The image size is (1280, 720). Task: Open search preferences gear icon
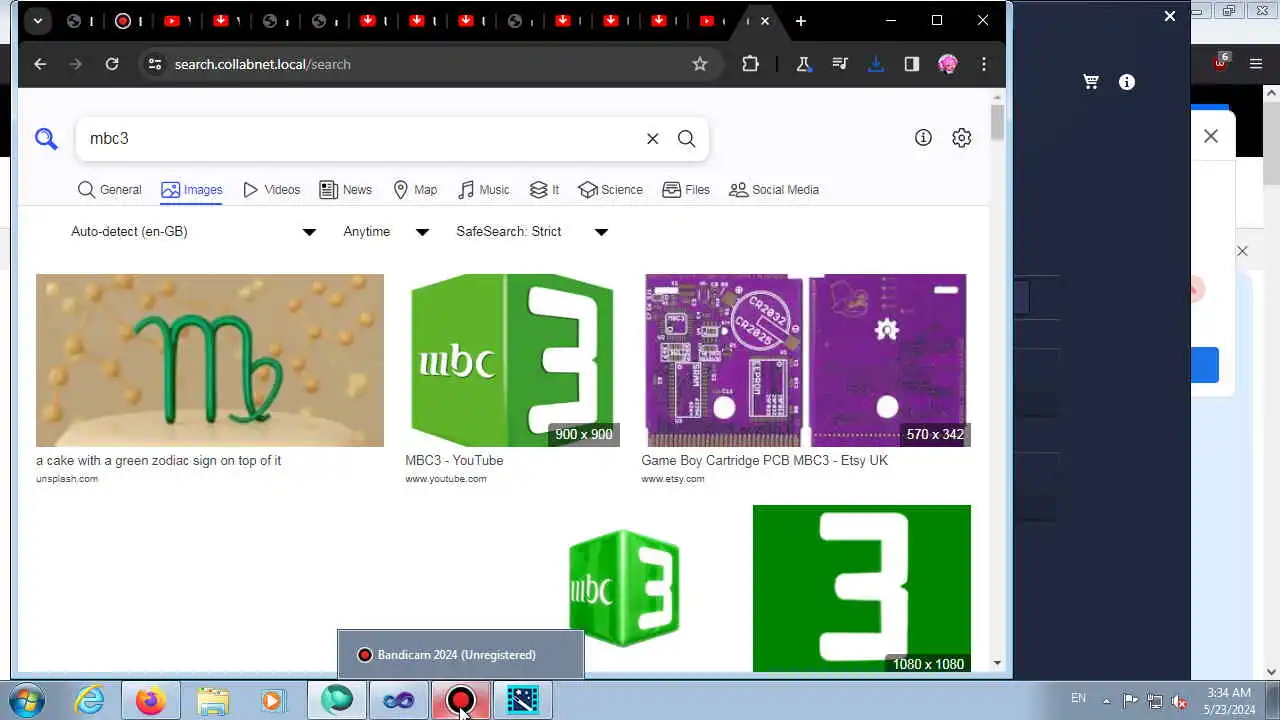[x=962, y=138]
